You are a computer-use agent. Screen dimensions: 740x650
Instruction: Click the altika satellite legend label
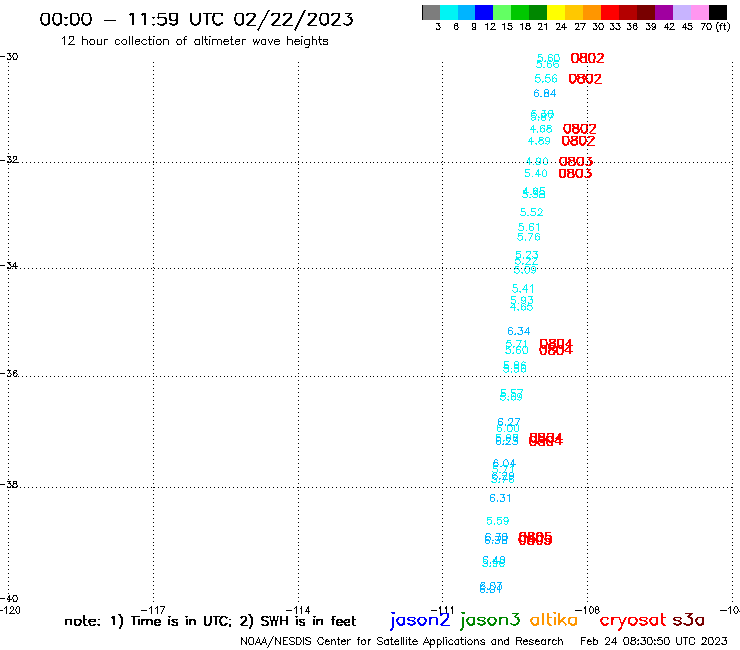pyautogui.click(x=554, y=620)
